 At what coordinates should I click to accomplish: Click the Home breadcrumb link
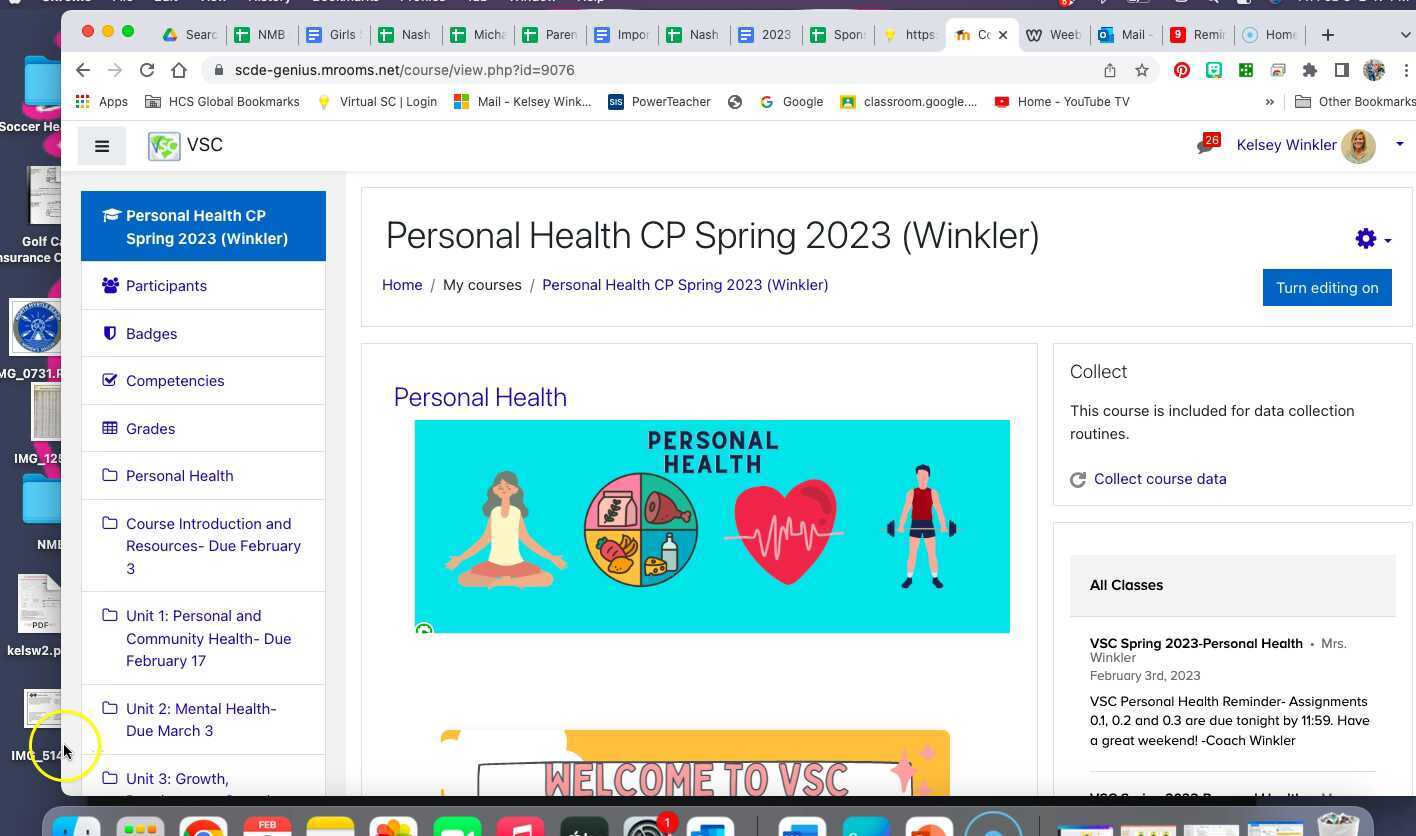(x=401, y=285)
